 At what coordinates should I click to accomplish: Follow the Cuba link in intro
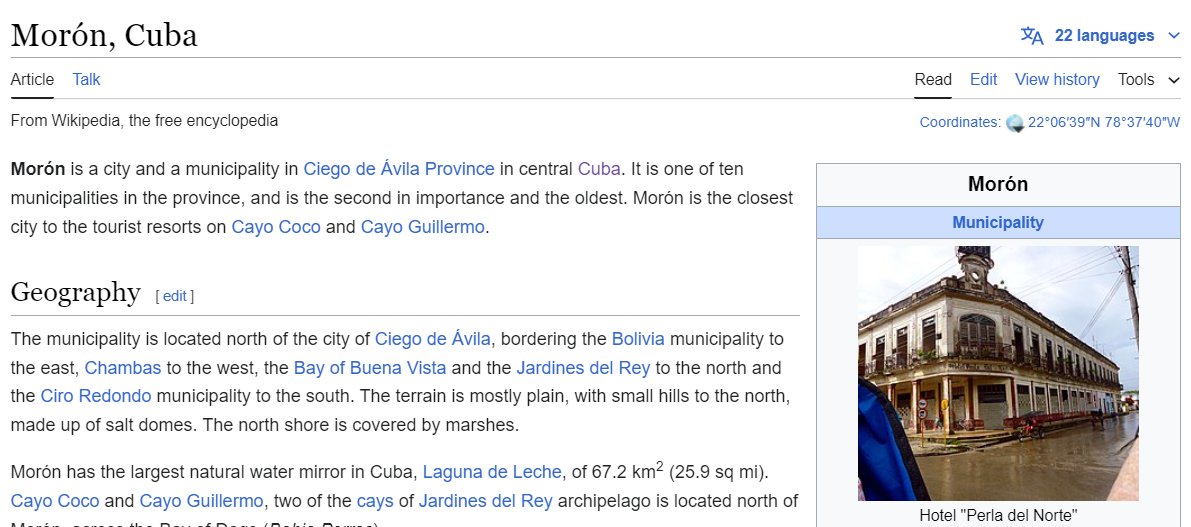tap(599, 169)
